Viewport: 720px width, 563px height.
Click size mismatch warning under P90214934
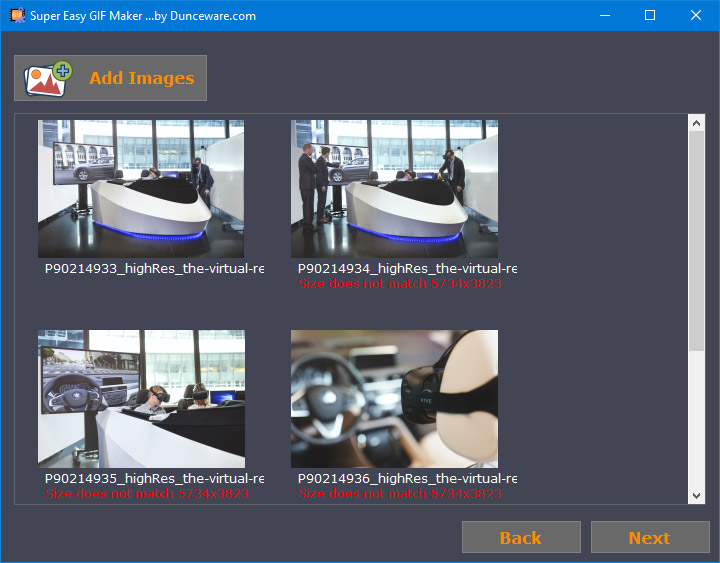click(x=399, y=284)
